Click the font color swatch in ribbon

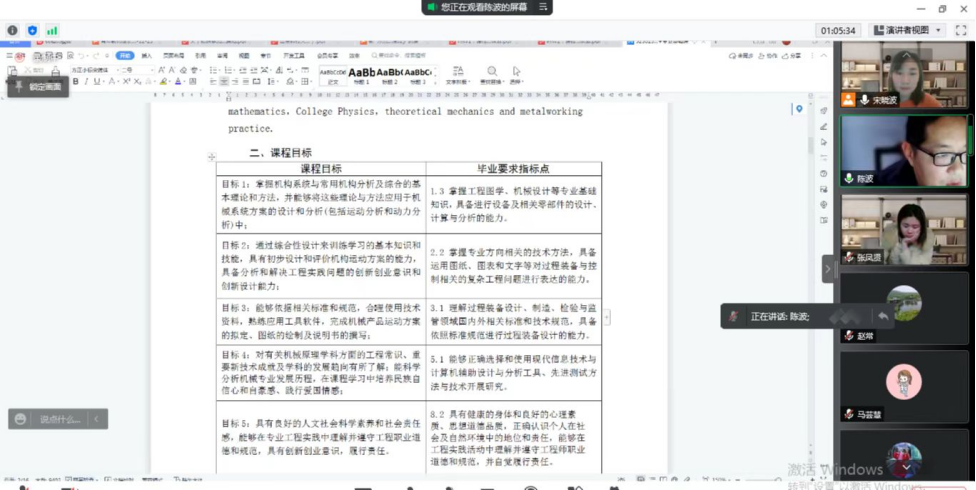pyautogui.click(x=178, y=82)
